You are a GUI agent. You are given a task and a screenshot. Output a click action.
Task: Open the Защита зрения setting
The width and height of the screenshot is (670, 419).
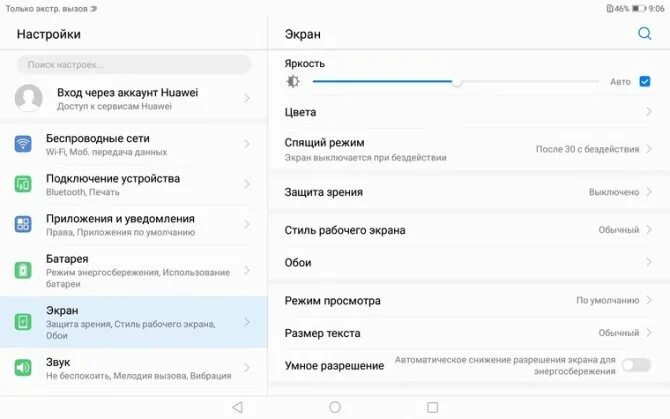[x=468, y=192]
